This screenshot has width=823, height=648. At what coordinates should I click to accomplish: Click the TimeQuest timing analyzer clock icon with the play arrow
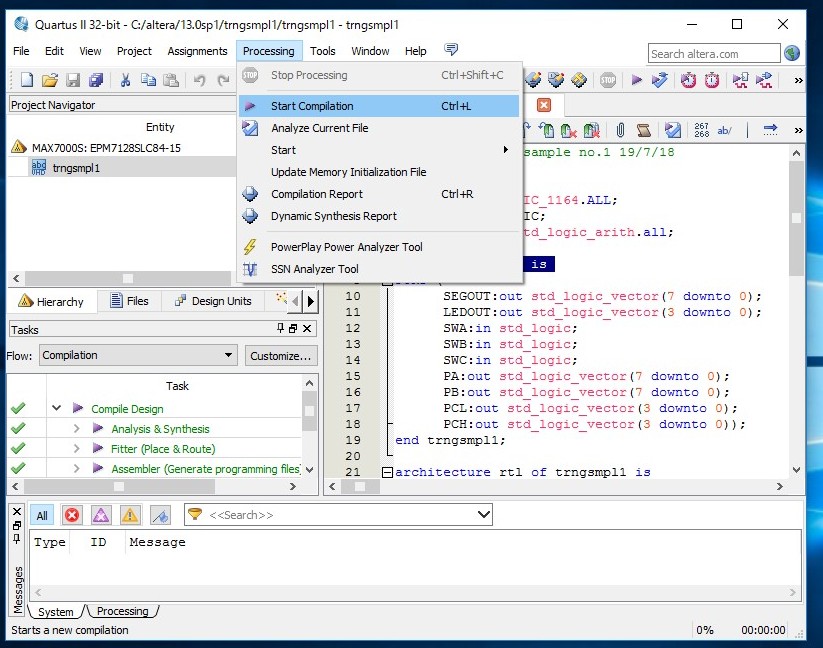click(x=688, y=80)
